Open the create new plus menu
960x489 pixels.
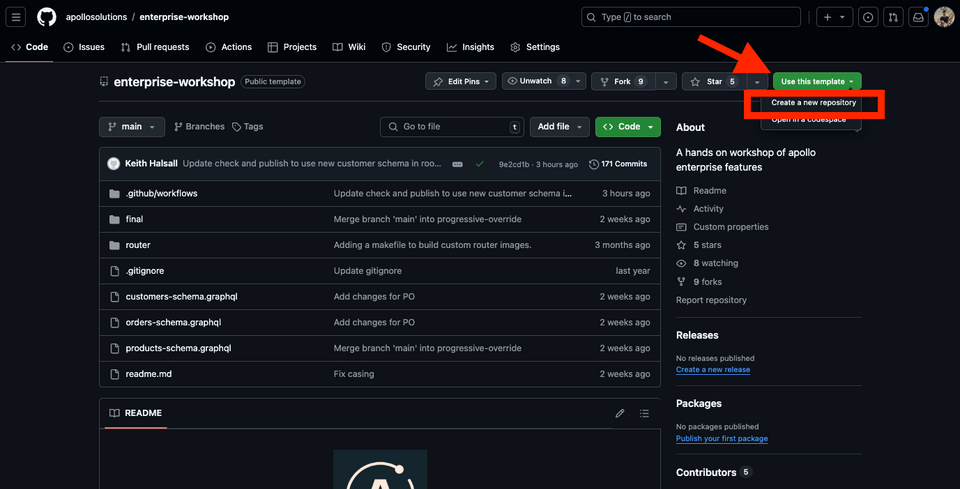[x=834, y=17]
